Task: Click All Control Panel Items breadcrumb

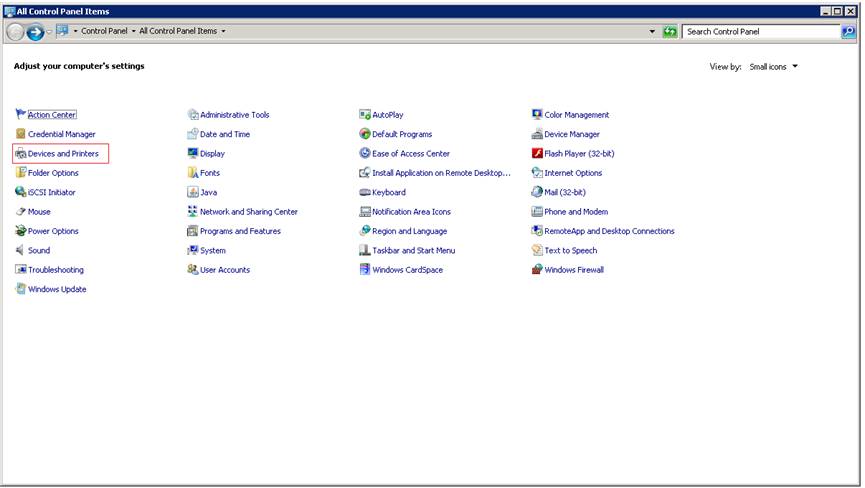Action: point(178,31)
